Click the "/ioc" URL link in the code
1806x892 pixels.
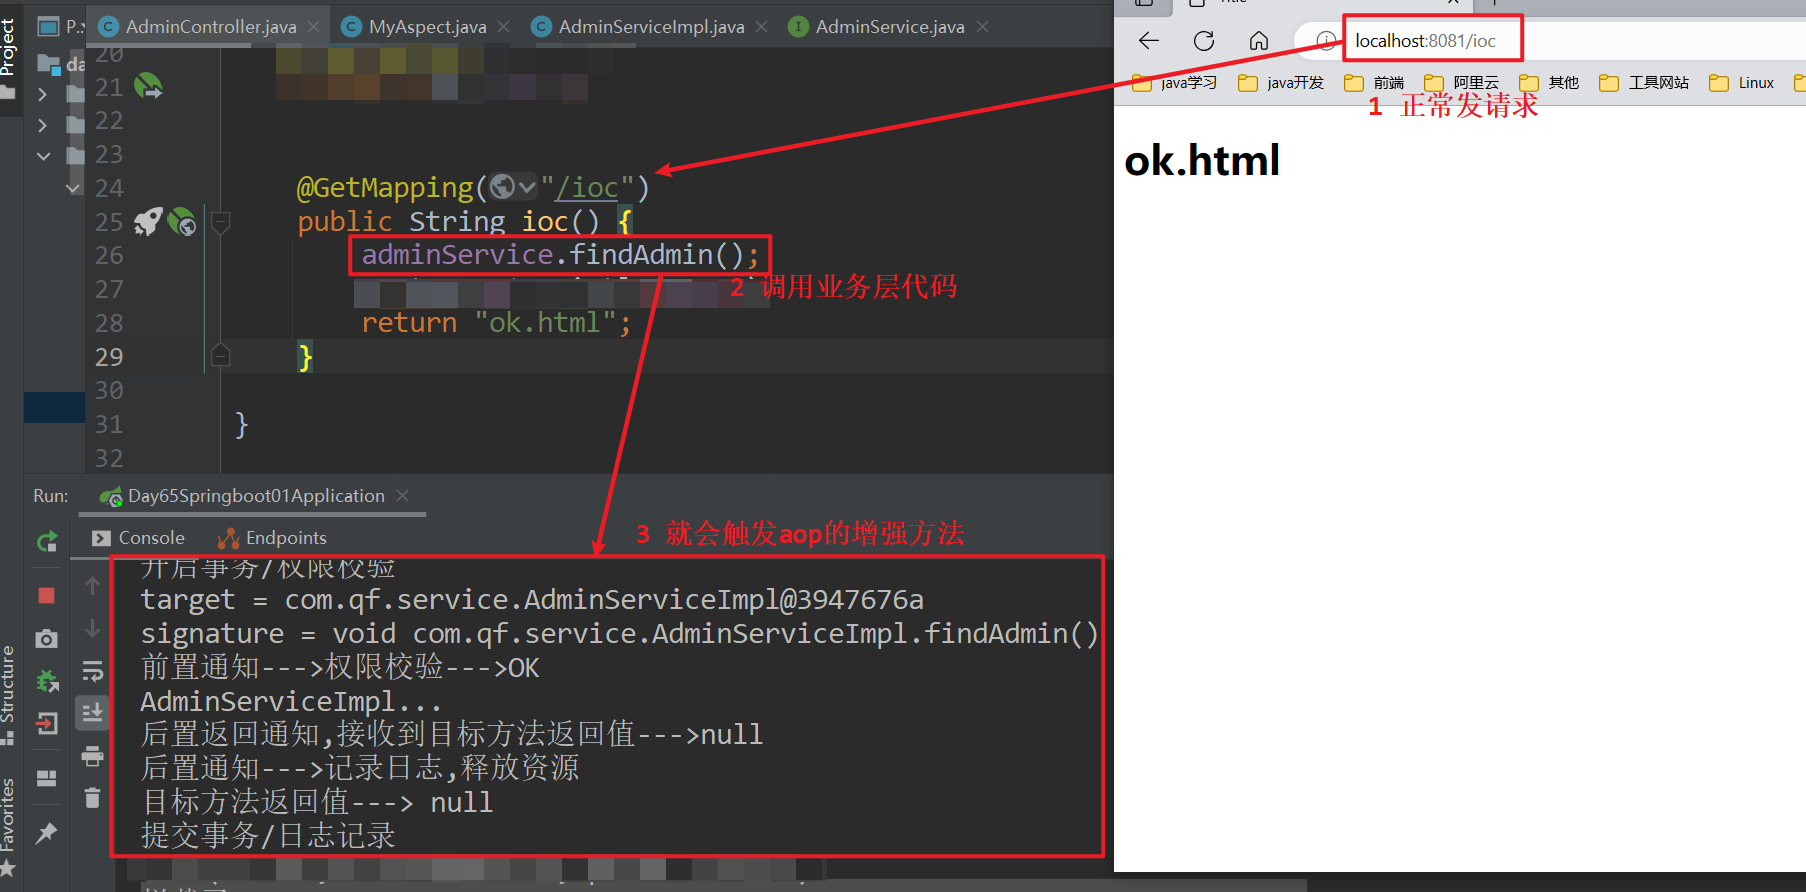pos(587,188)
